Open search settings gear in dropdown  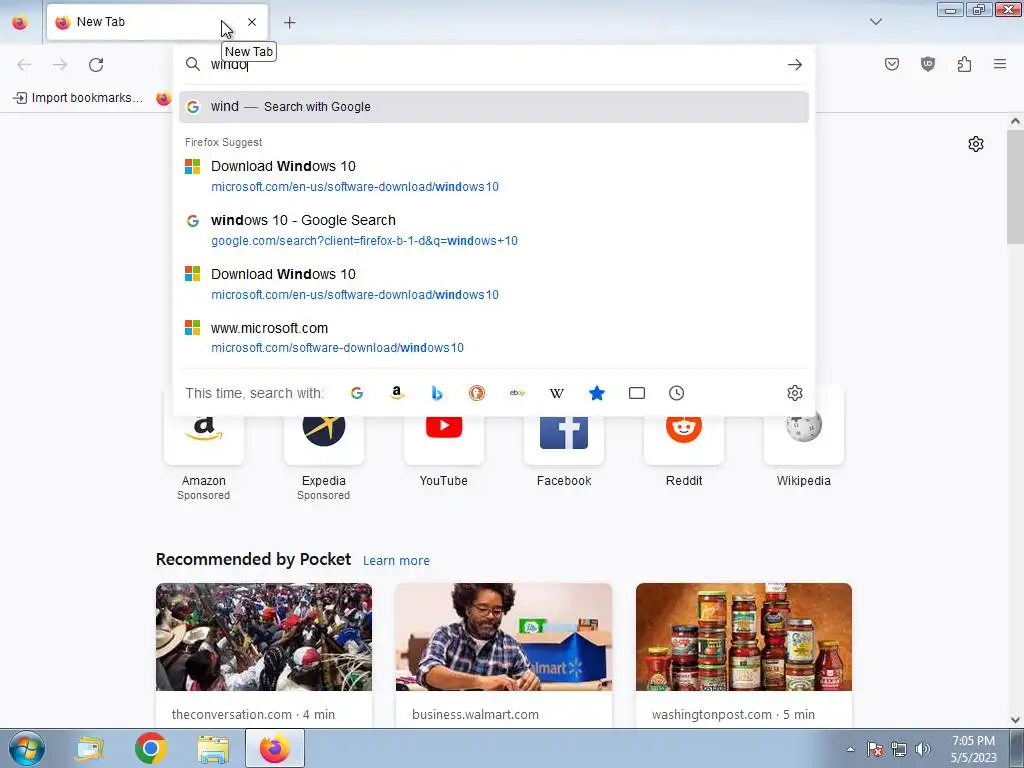(x=795, y=393)
